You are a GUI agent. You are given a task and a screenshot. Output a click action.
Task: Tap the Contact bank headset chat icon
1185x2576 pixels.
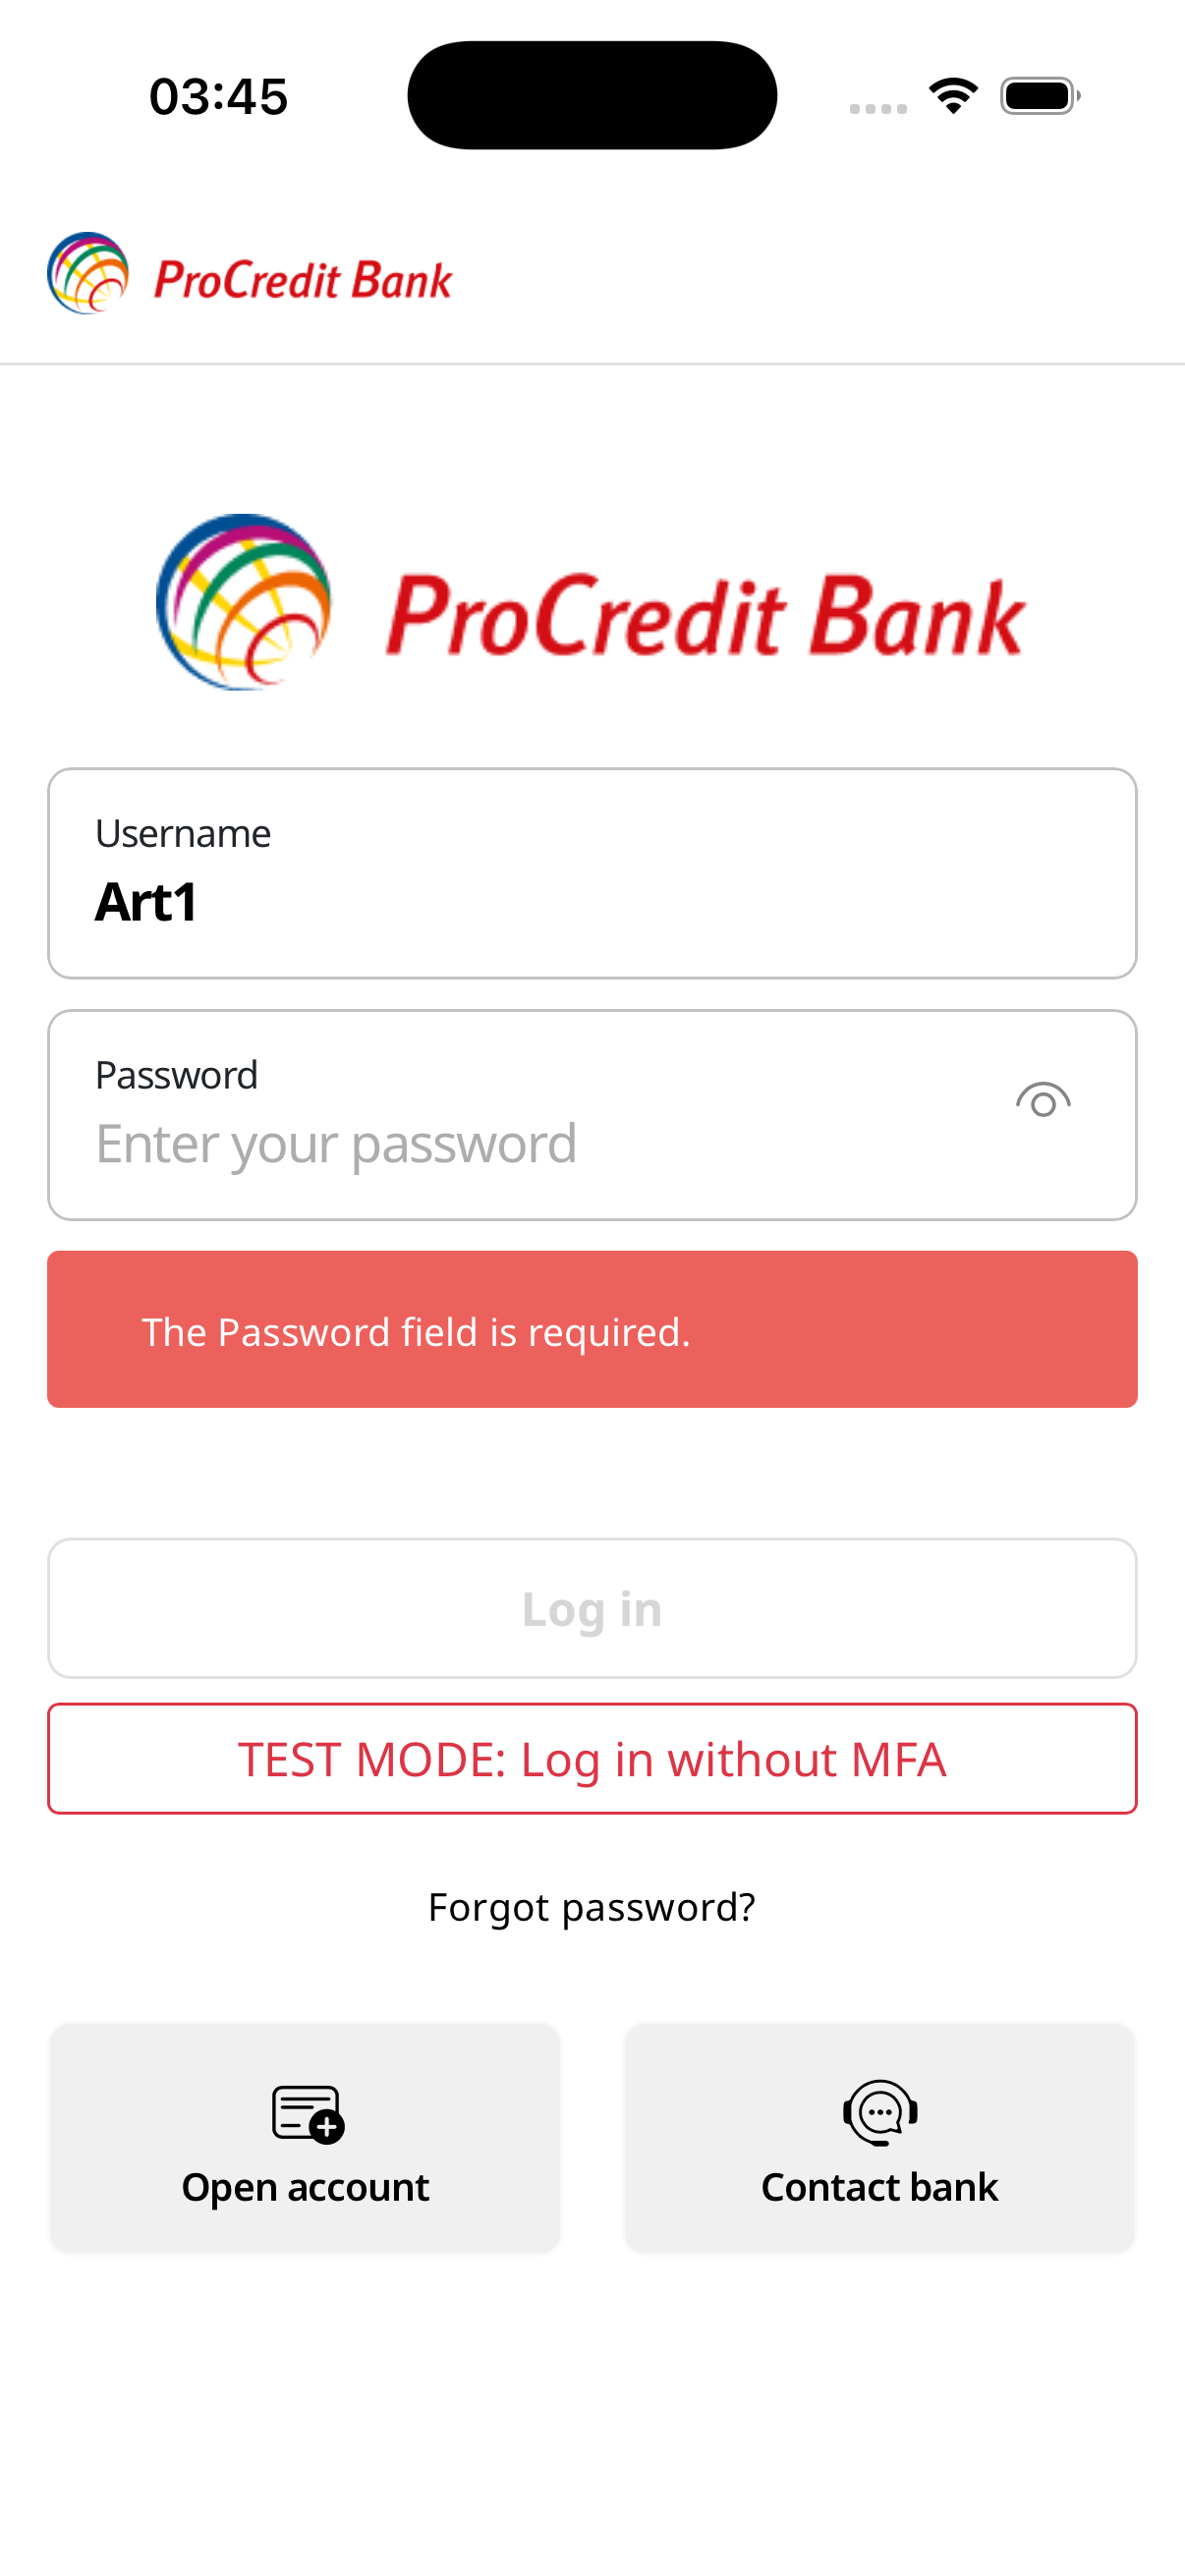tap(880, 2112)
